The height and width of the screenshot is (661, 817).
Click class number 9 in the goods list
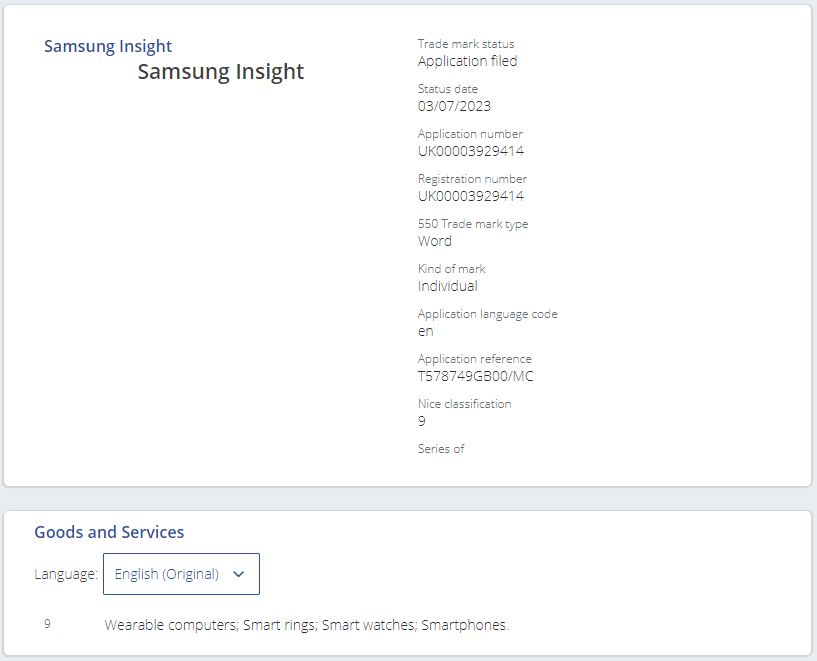[x=47, y=624]
